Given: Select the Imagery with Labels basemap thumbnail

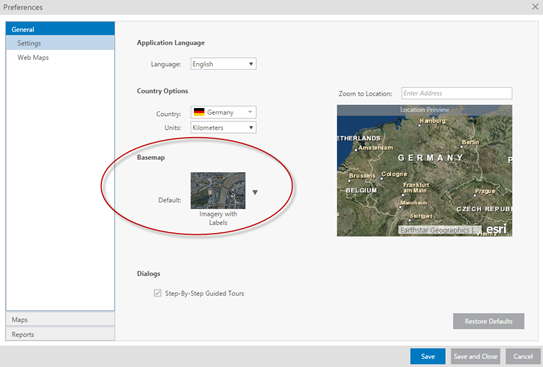Looking at the screenshot, I should coord(218,190).
